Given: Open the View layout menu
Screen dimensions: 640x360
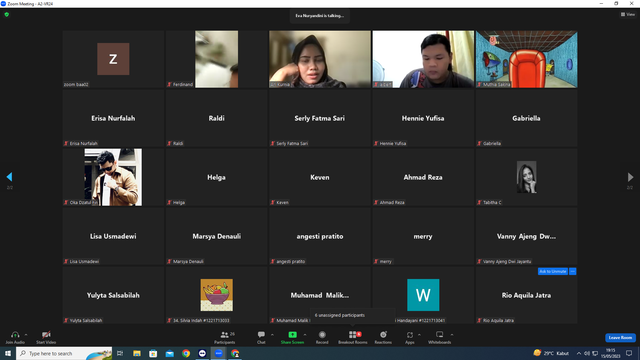Looking at the screenshot, I should (628, 14).
